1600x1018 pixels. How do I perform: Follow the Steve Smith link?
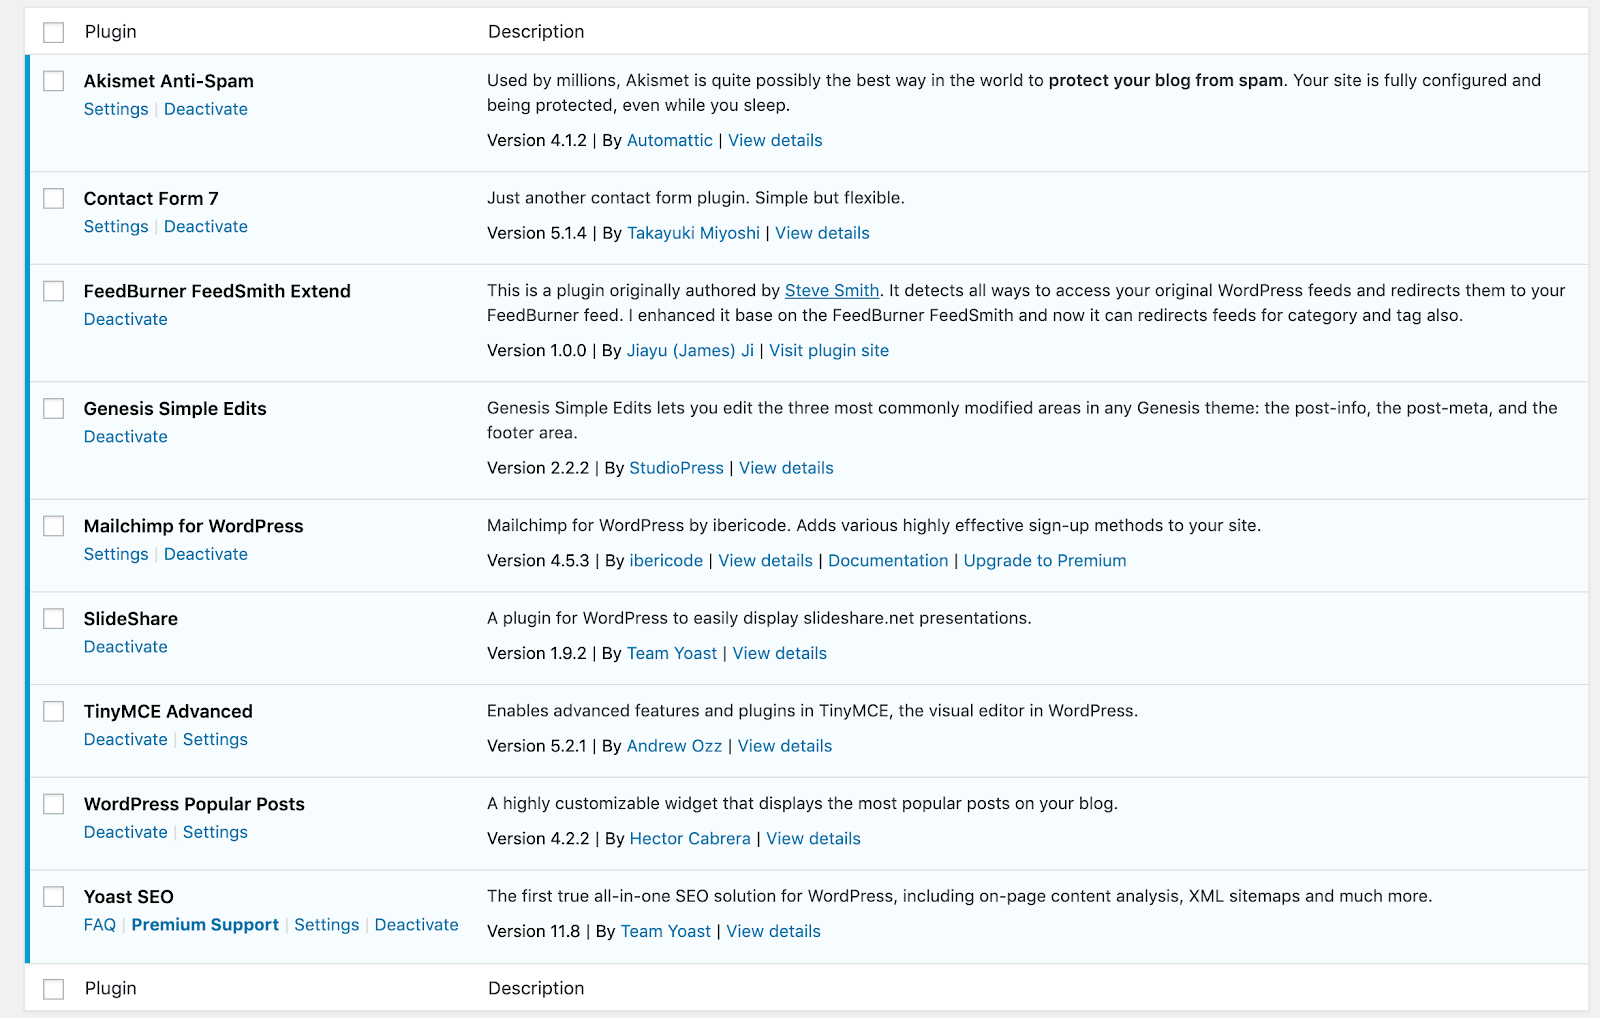point(832,290)
